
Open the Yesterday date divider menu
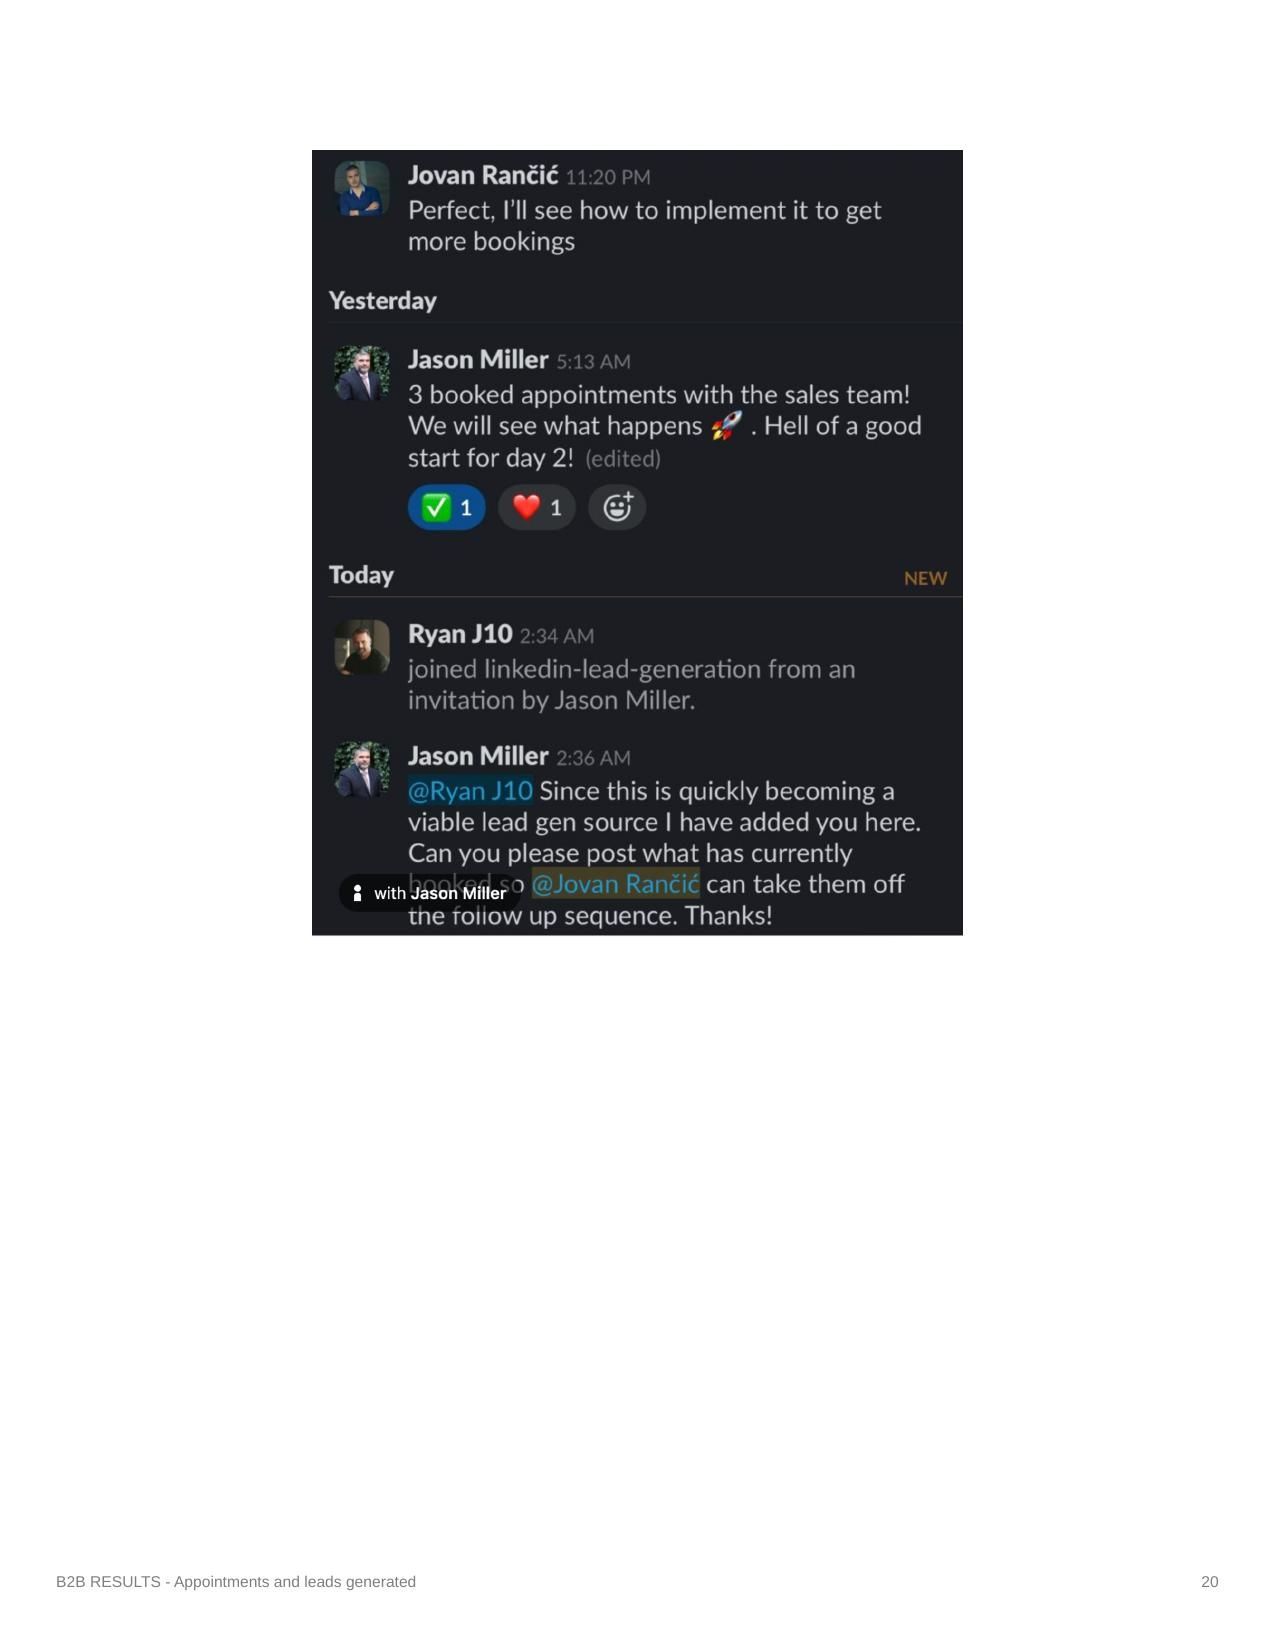(383, 301)
